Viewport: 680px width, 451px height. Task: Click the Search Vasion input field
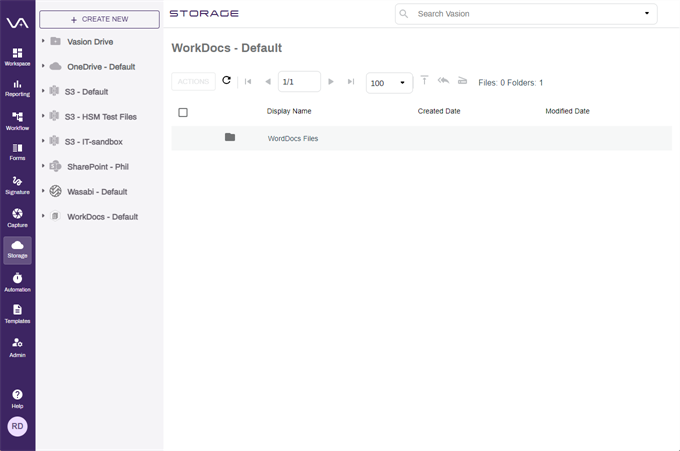click(526, 14)
